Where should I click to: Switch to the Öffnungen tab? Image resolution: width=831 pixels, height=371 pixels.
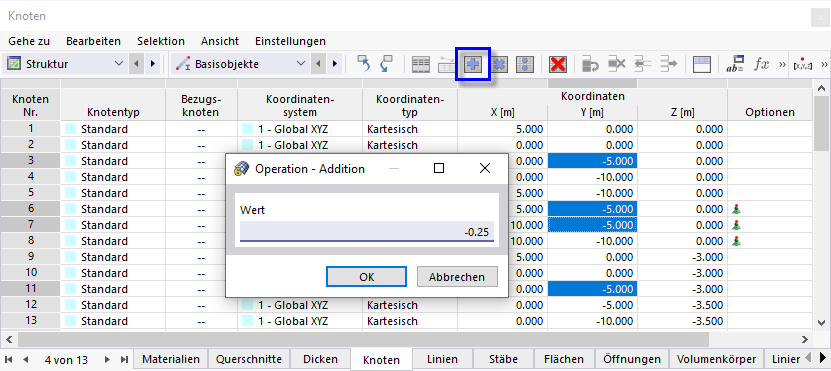click(x=632, y=359)
